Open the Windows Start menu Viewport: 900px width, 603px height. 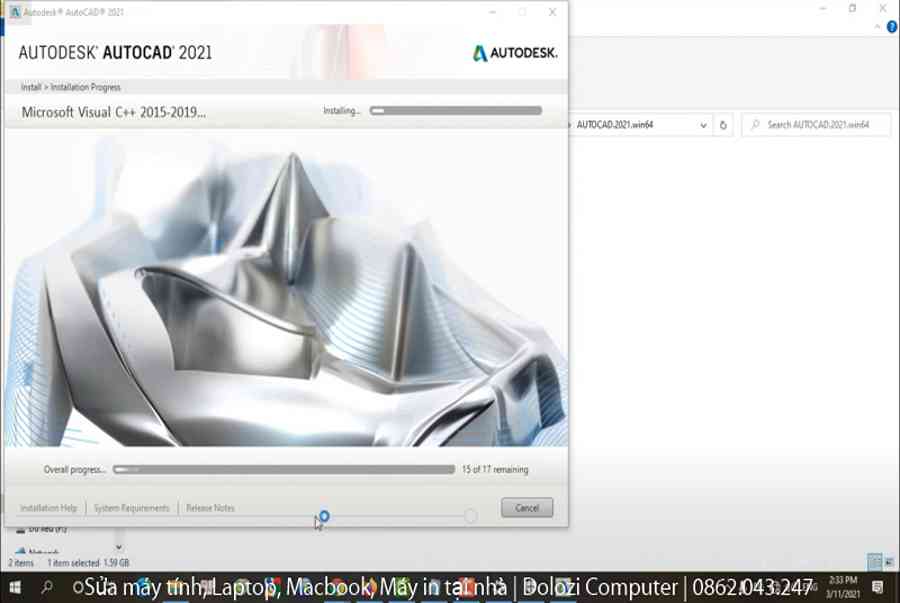tap(15, 587)
